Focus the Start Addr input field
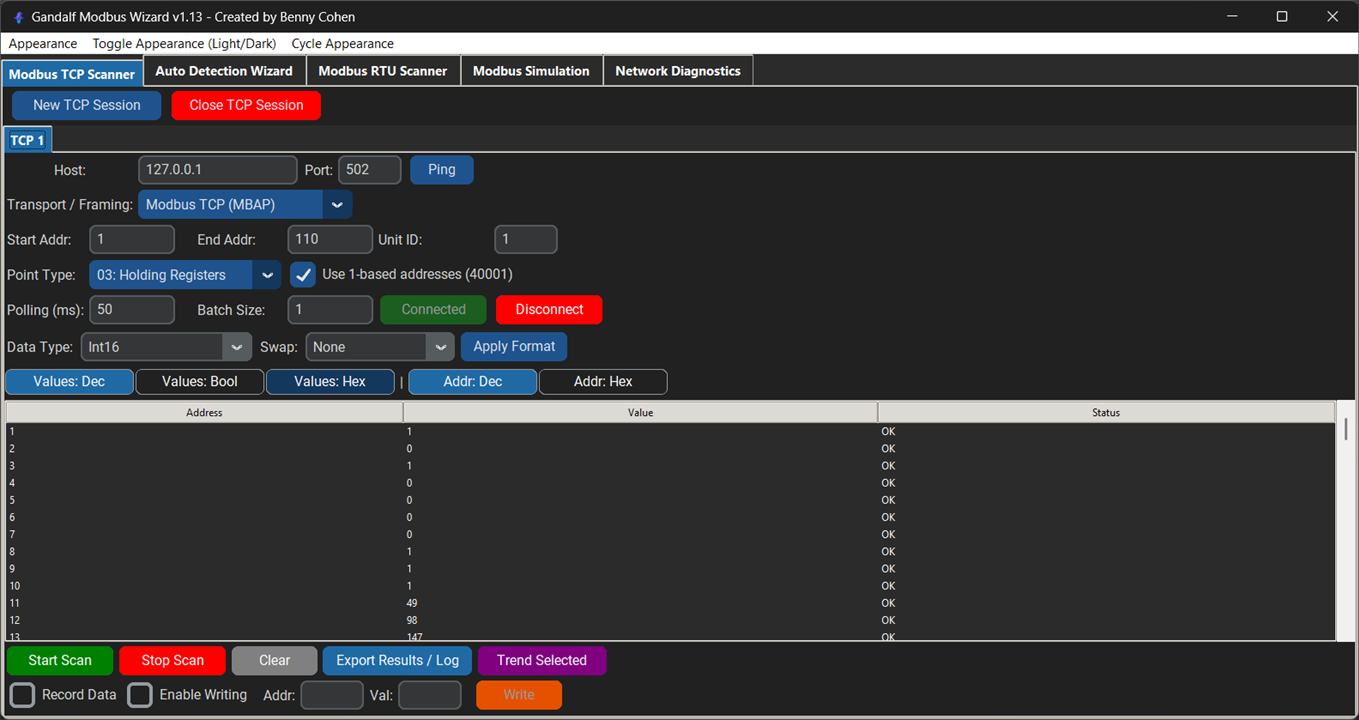1359x720 pixels. click(132, 239)
